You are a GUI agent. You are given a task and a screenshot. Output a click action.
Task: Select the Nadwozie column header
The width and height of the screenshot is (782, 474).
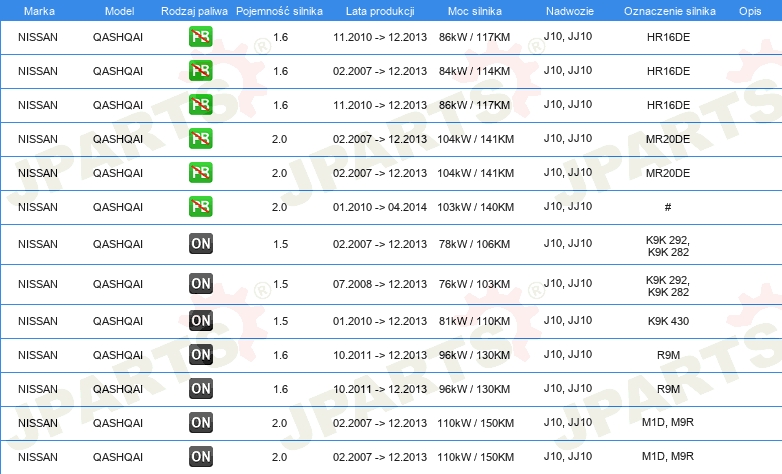[570, 11]
